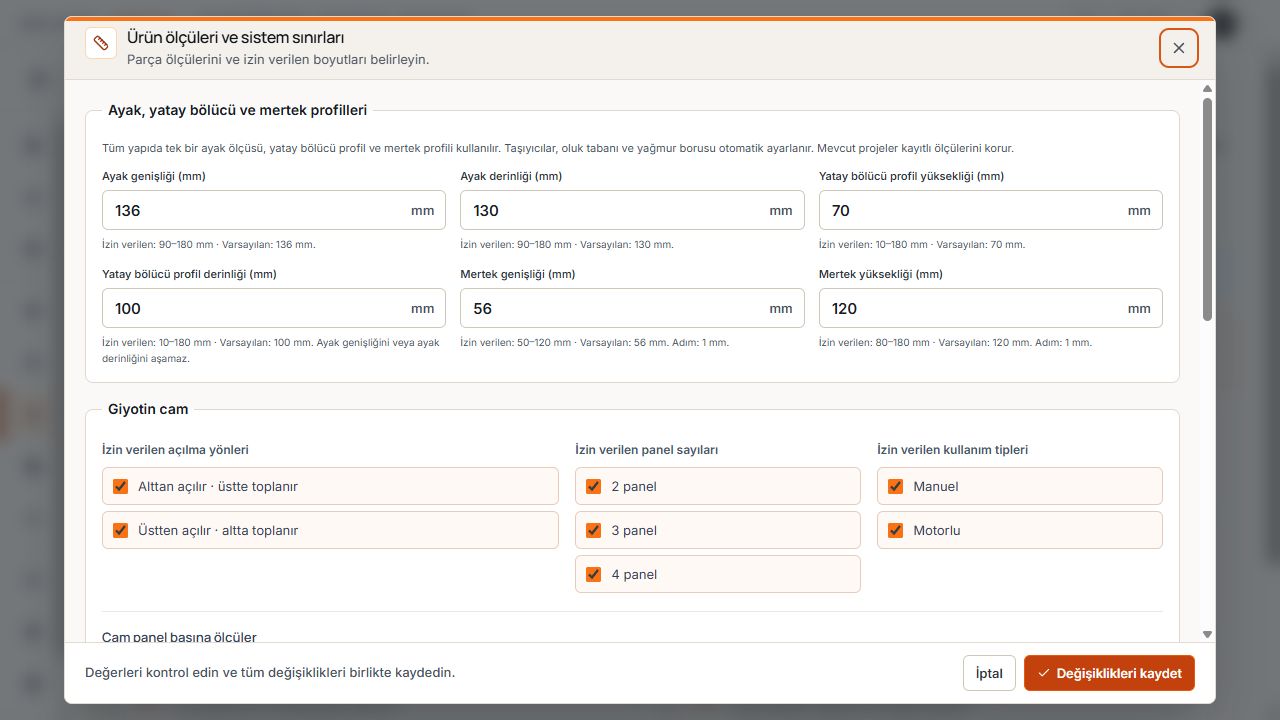Toggle Alttan açılır · üstte toplanır checkbox
The height and width of the screenshot is (720, 1280).
tap(121, 486)
